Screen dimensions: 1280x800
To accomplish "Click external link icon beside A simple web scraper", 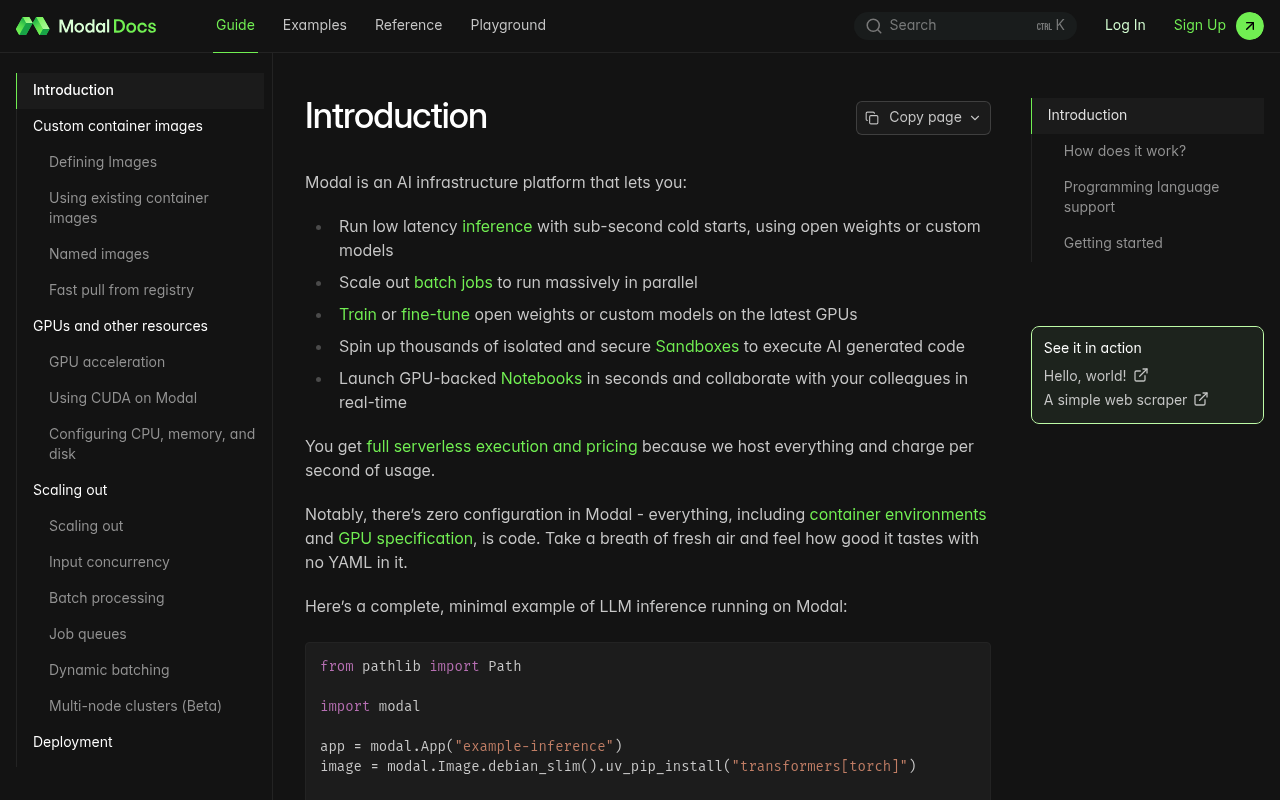I will pos(1201,399).
